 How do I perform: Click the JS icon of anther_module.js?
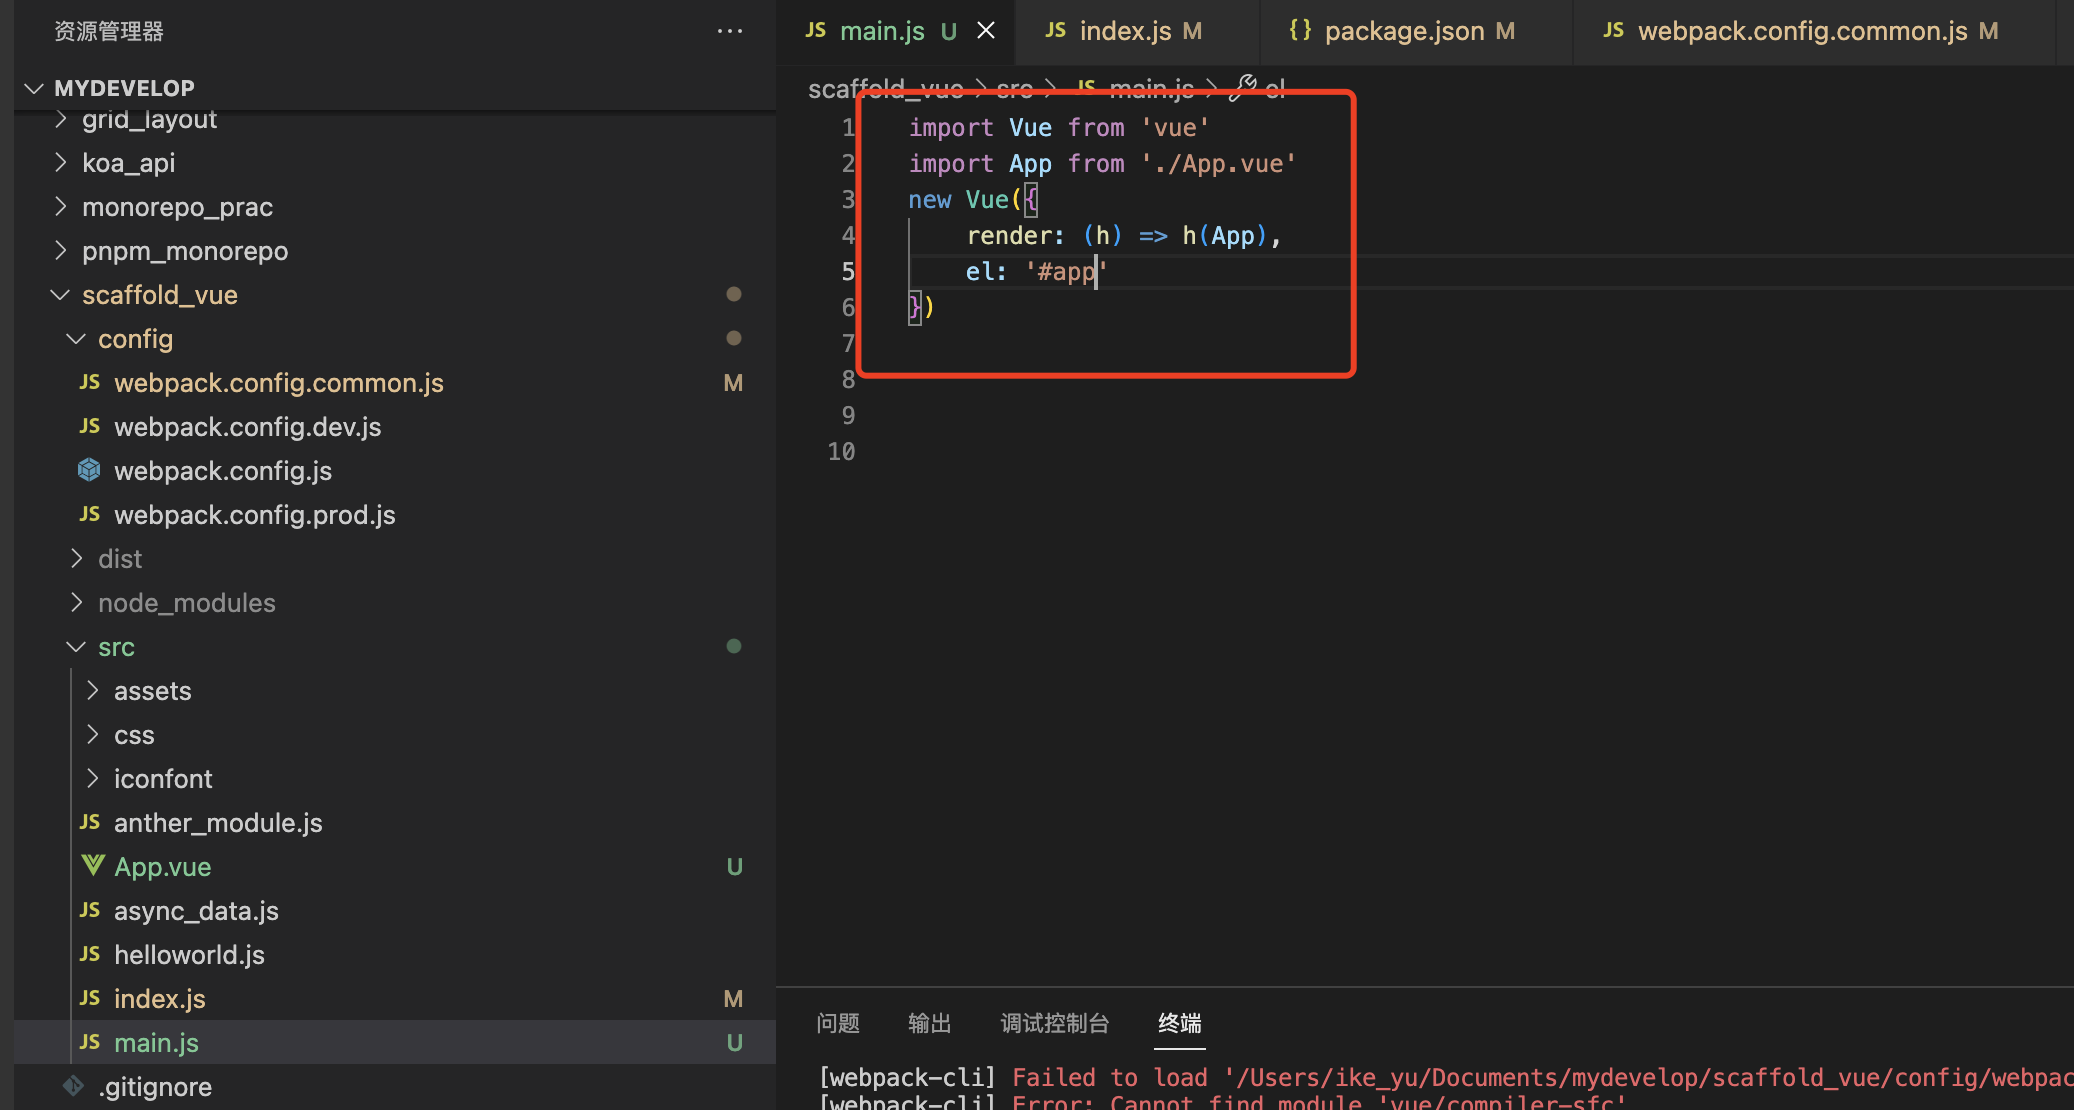pos(90,822)
